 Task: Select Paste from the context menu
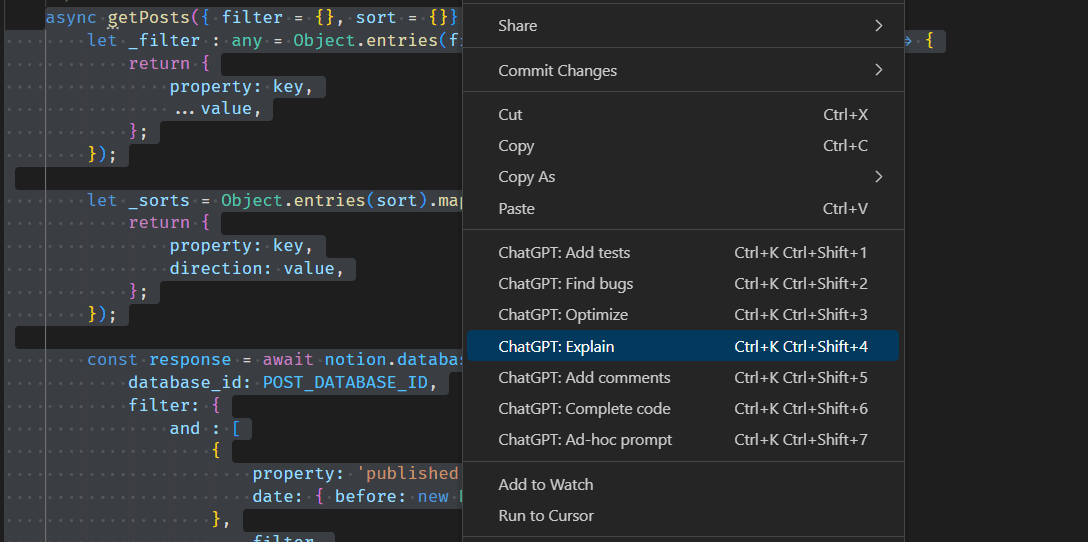click(683, 208)
